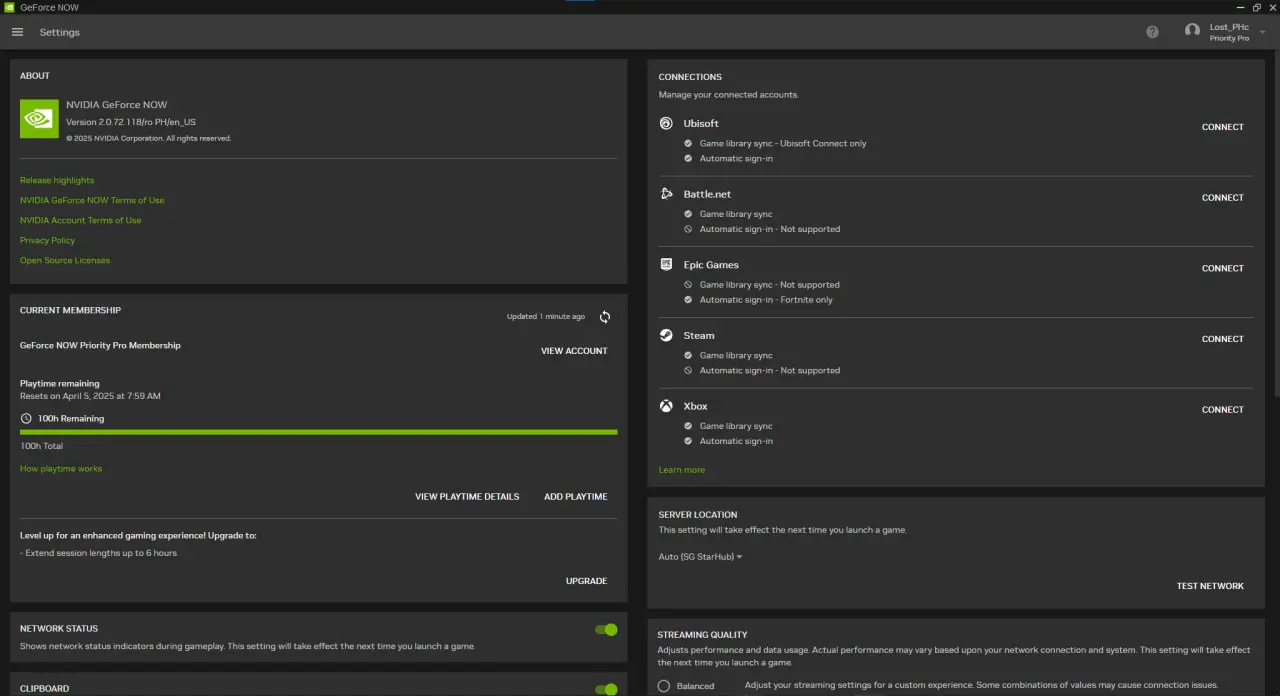
Task: Open the help question mark icon
Action: coord(1152,32)
